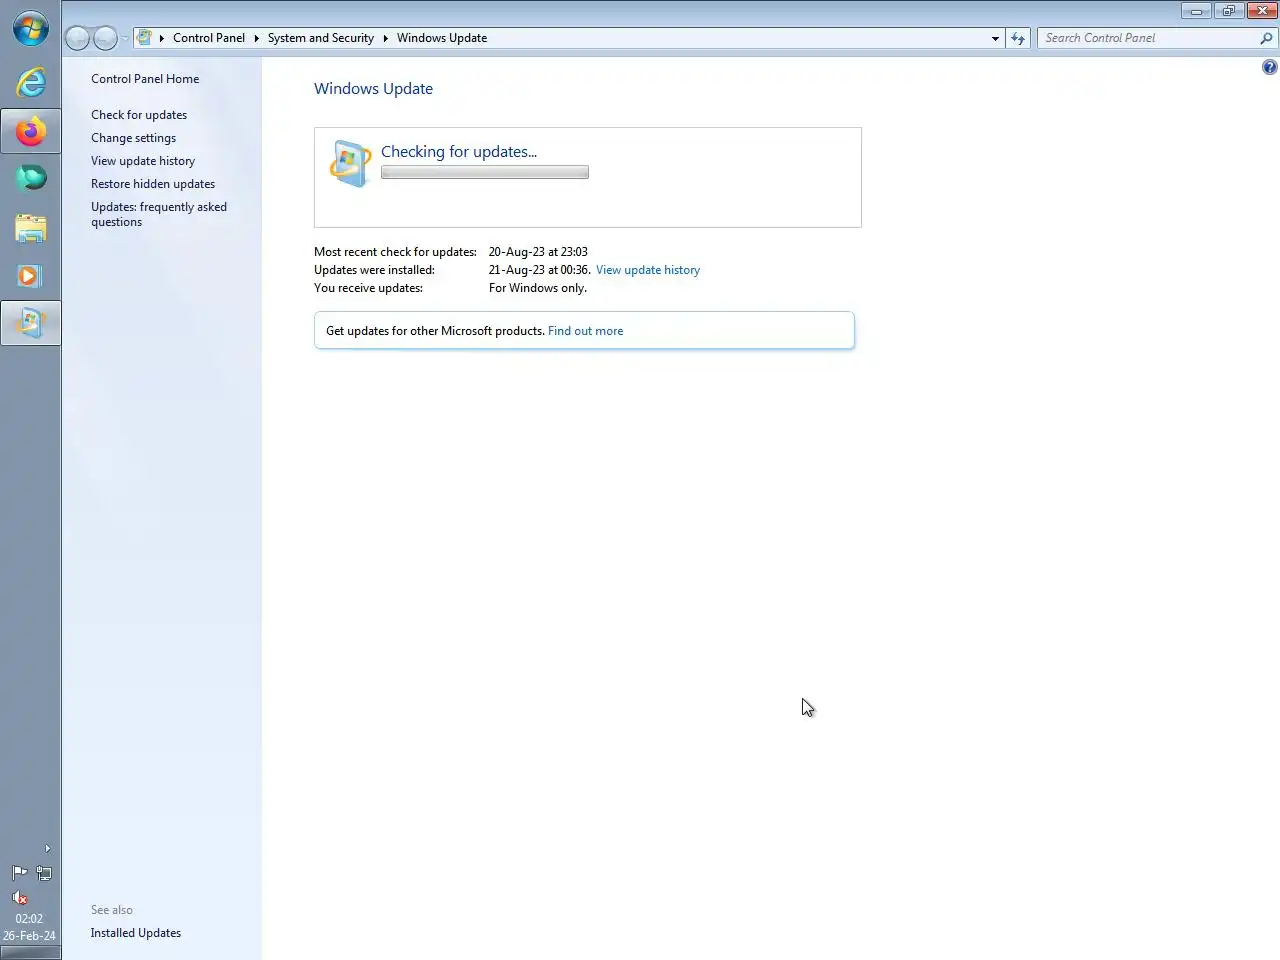
Task: Click the 26-Feb-24 date in tray
Action: [29, 936]
